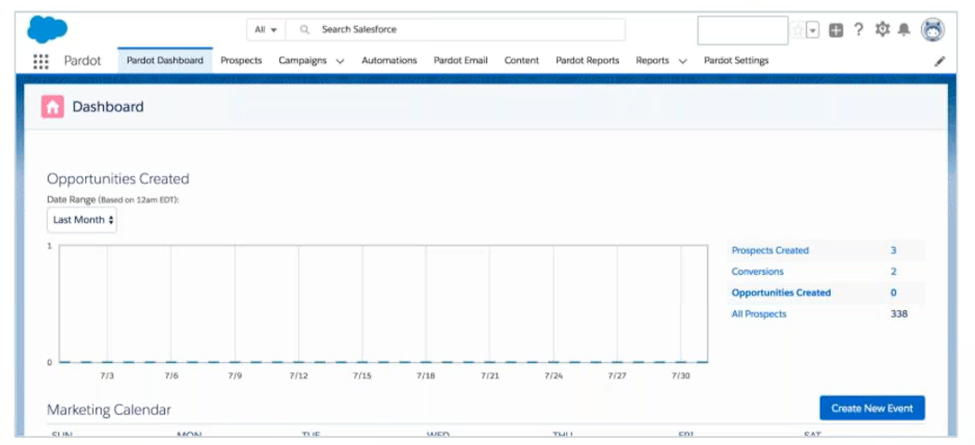Open the Last Month date range dropdown
The image size is (975, 445).
82,219
